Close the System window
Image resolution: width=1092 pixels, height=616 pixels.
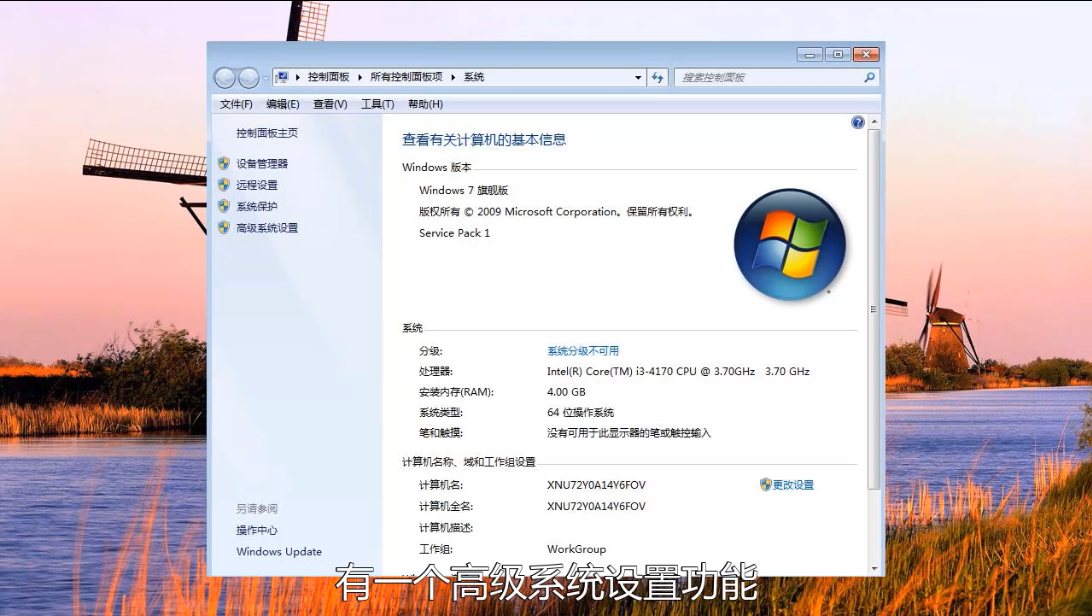coord(866,54)
